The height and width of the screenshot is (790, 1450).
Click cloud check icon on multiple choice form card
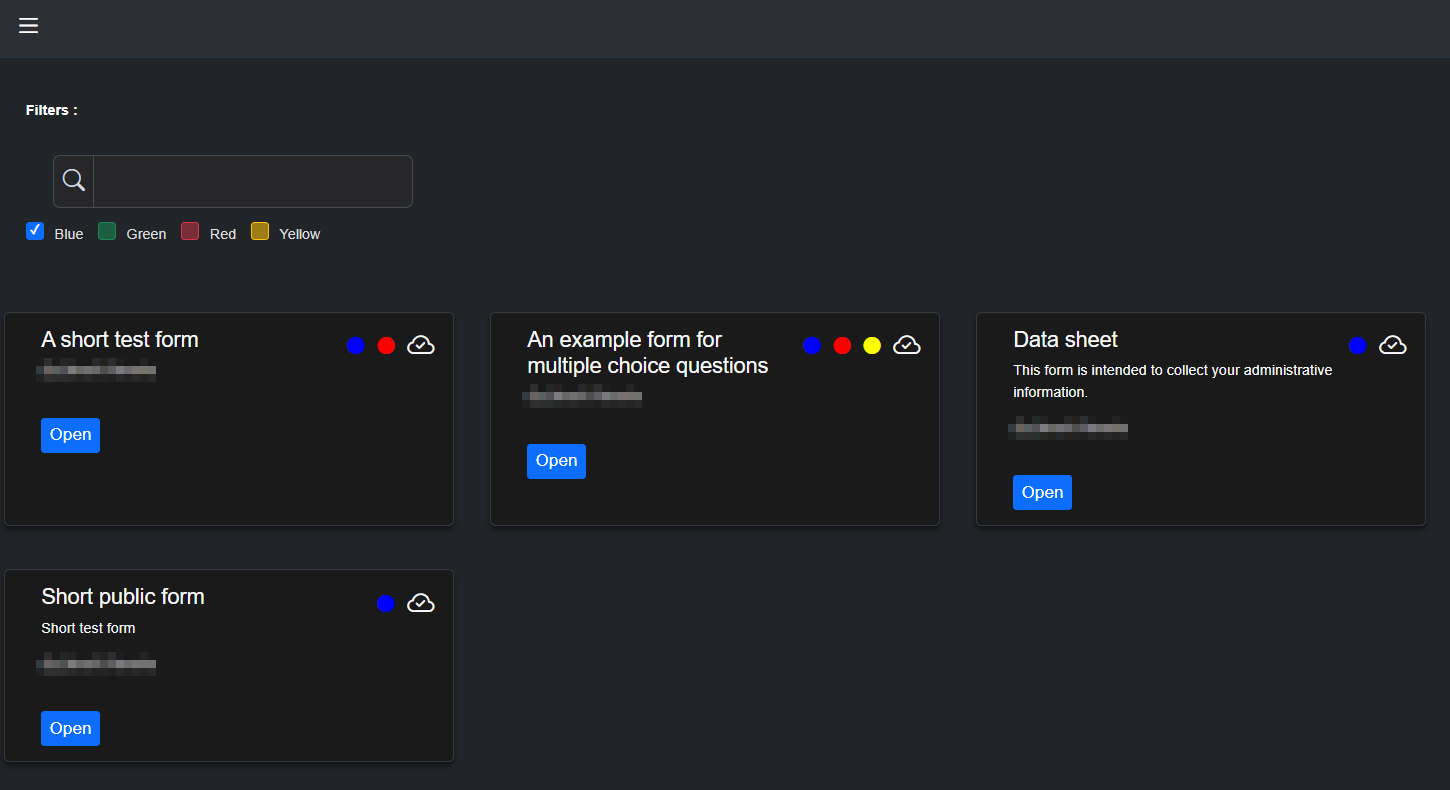(x=907, y=345)
